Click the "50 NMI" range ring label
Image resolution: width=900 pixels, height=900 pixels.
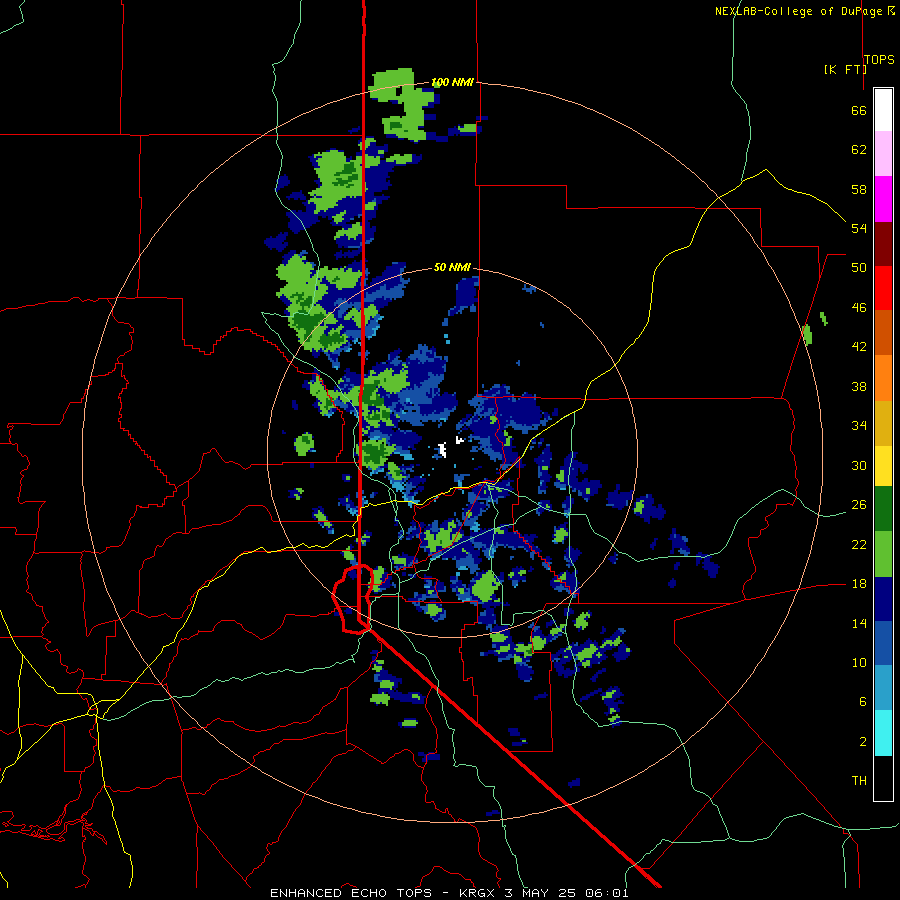point(452,267)
